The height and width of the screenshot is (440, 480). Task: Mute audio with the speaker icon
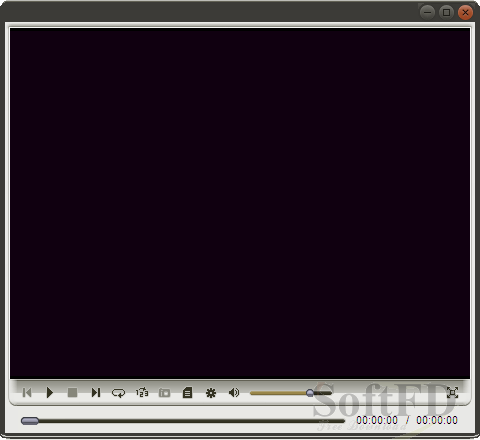pyautogui.click(x=234, y=393)
